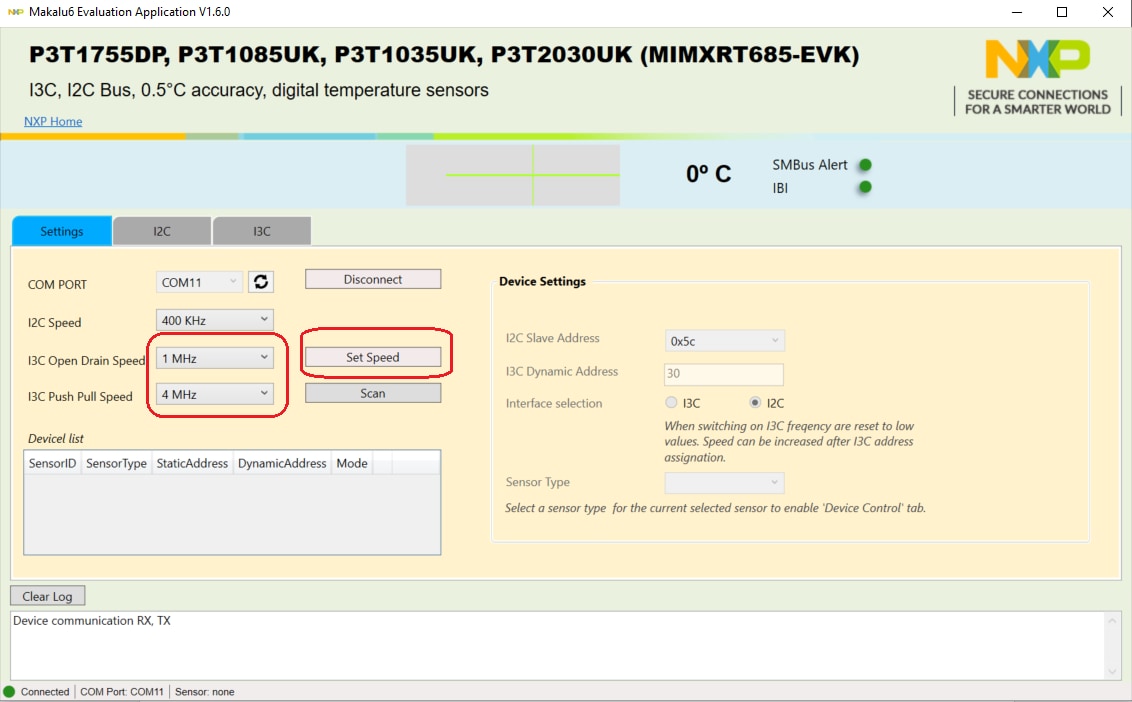
Task: Open the I2C Slave Address dropdown
Action: [724, 341]
